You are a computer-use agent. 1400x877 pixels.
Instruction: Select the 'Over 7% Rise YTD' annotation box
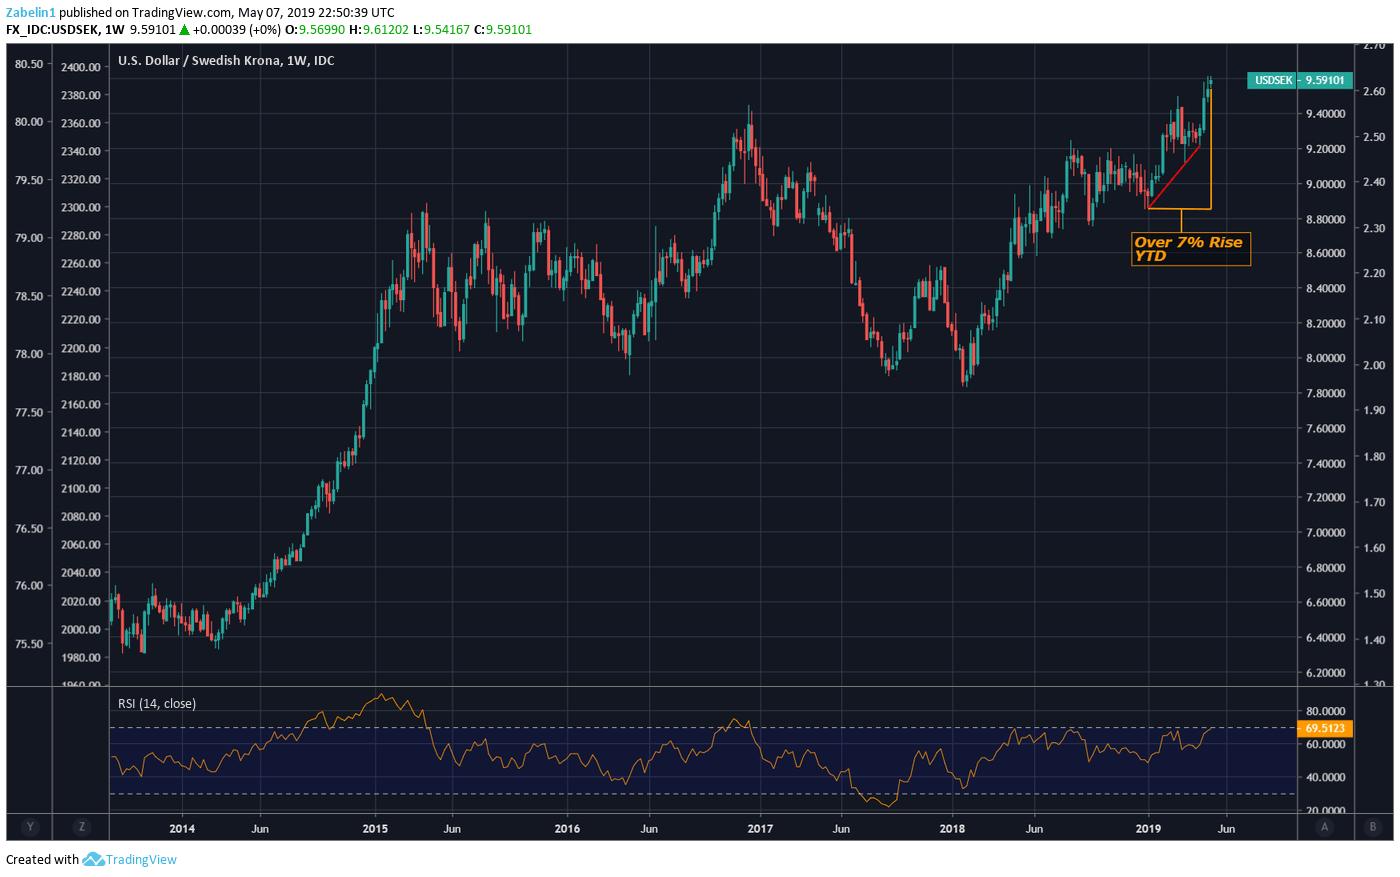coord(1190,249)
